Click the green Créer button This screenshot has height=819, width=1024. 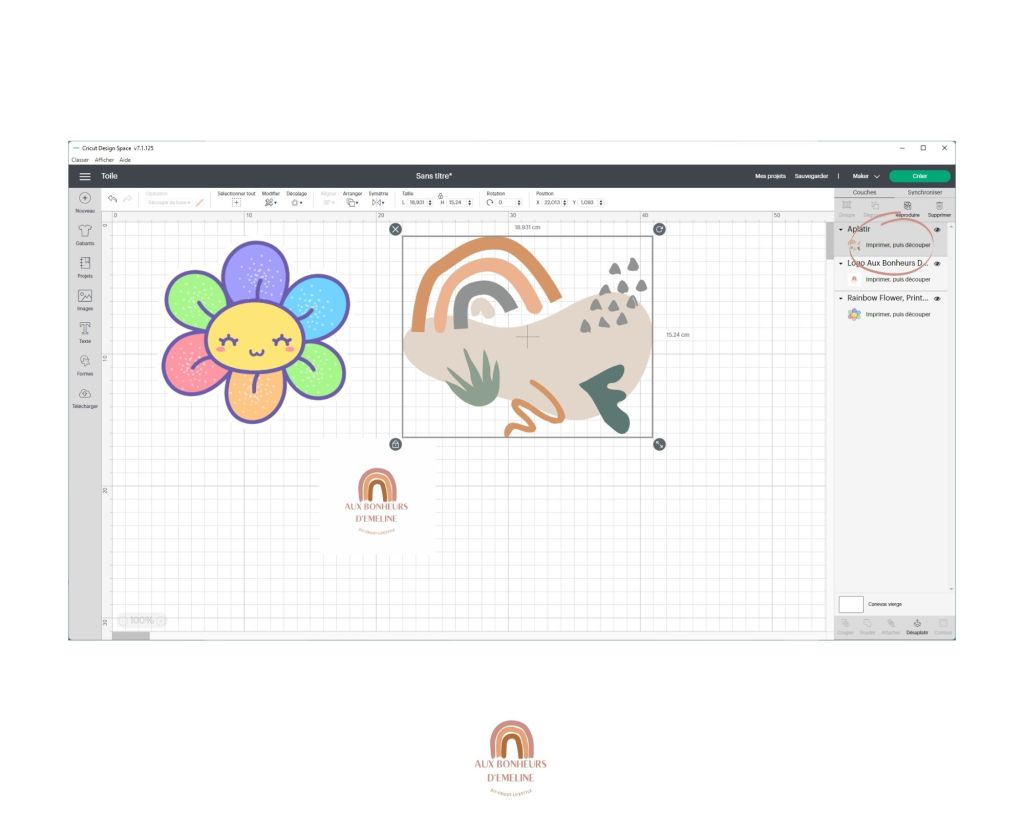tap(919, 176)
